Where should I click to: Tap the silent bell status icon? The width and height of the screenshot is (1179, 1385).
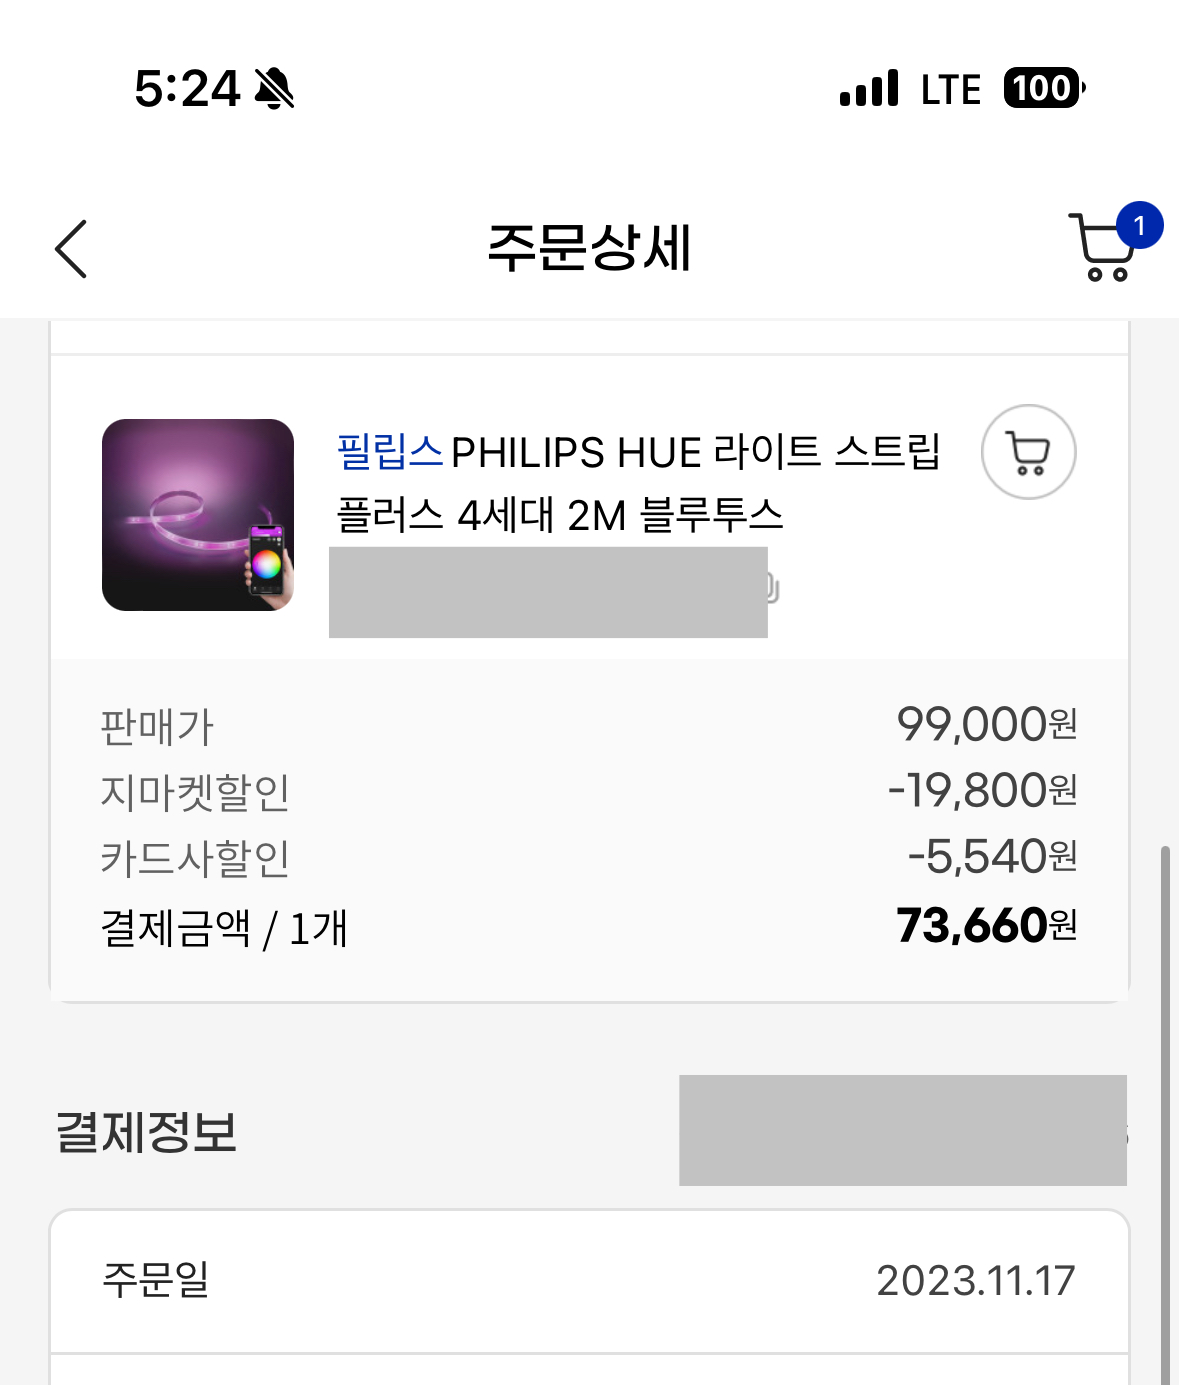[x=274, y=88]
